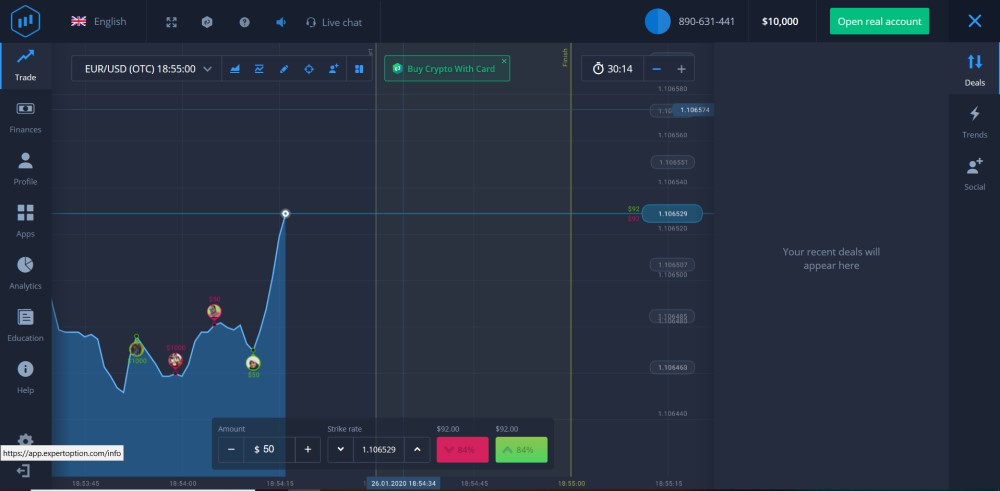Viewport: 1000px width, 491px height.
Task: Click the strike rate 1.106529 field
Action: click(x=379, y=450)
